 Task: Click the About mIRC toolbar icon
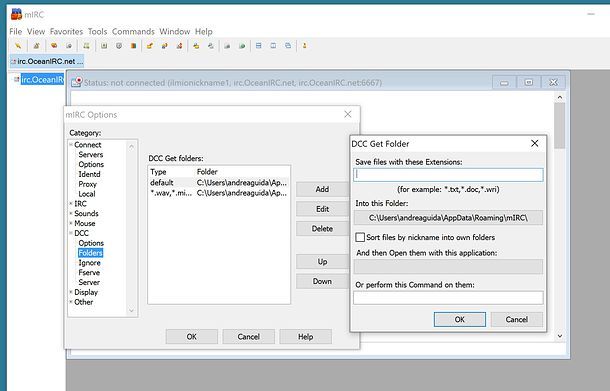[305, 46]
